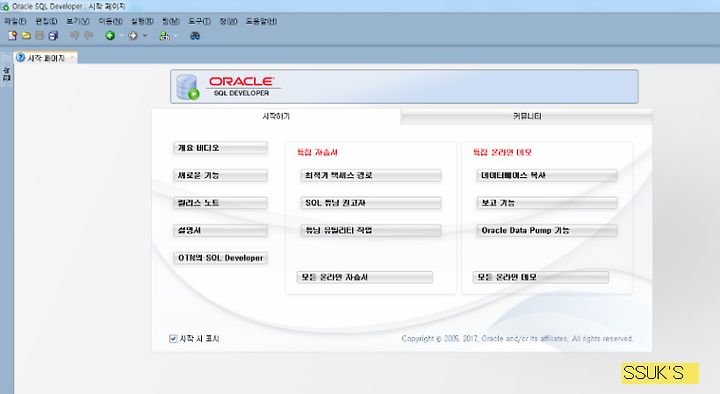720x394 pixels.
Task: Open the 파일(F) menu
Action: (x=15, y=21)
